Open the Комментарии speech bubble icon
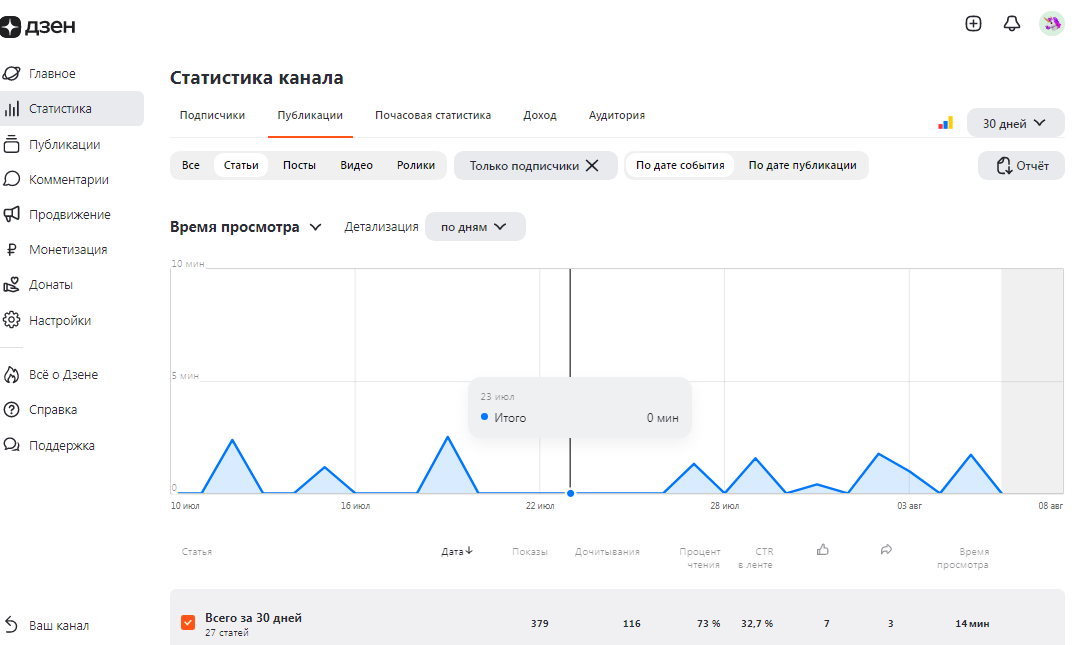 tap(12, 179)
